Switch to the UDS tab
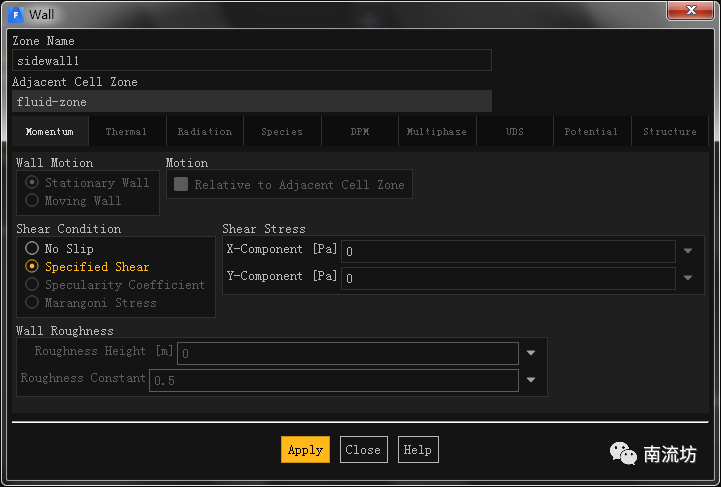This screenshot has height=487, width=721. click(515, 132)
